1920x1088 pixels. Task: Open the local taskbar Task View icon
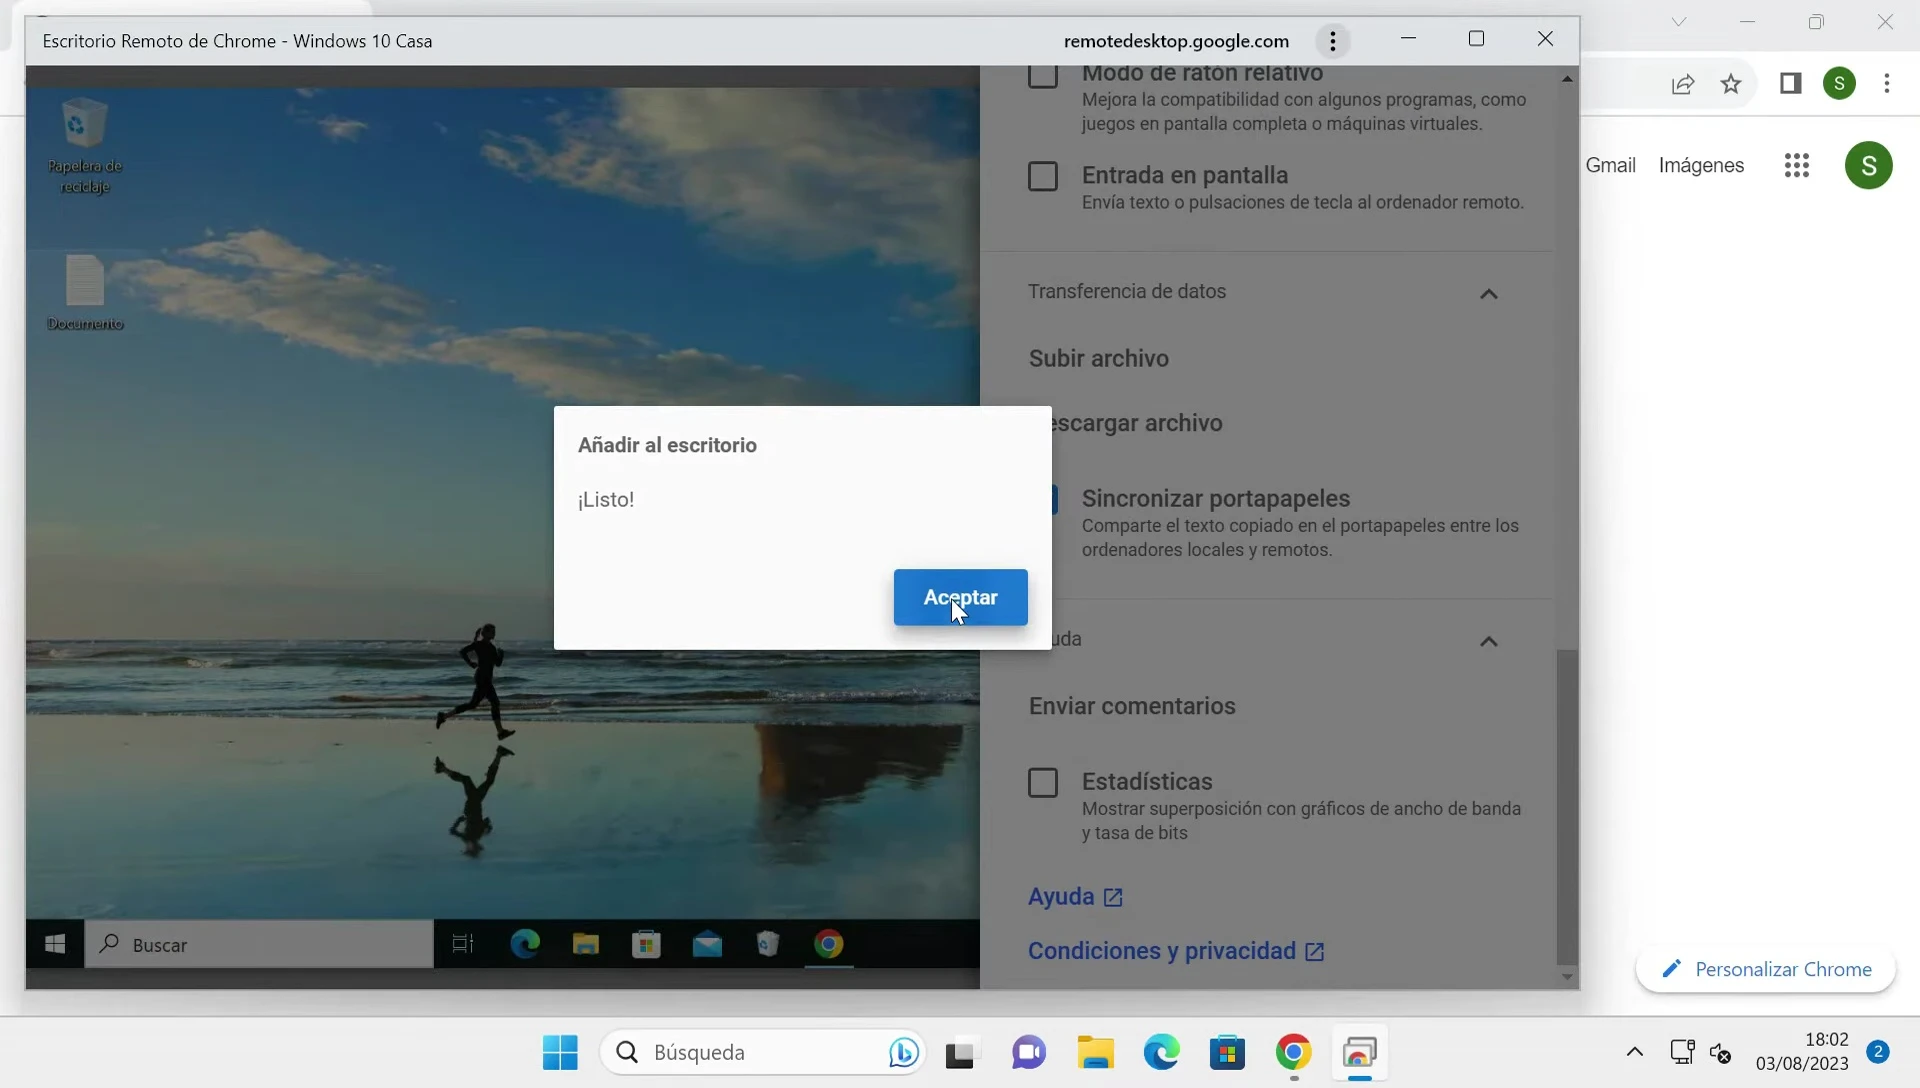click(x=960, y=1053)
